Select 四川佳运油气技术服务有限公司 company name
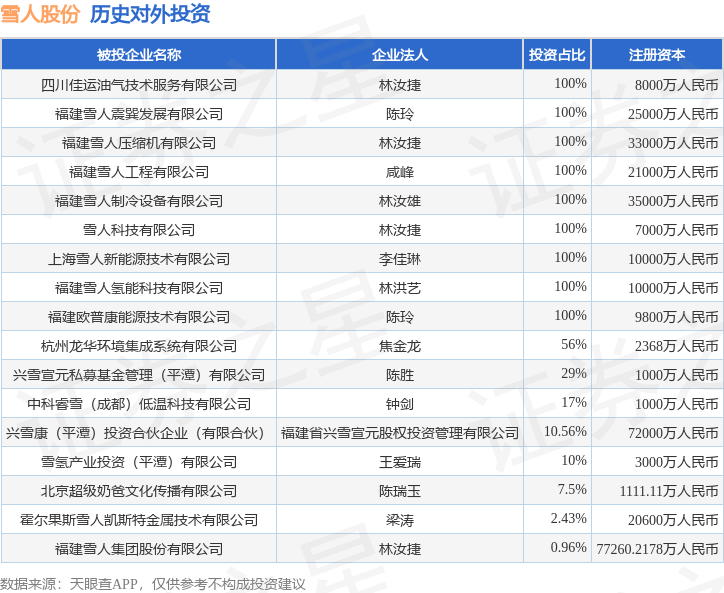This screenshot has height=593, width=724. point(139,85)
